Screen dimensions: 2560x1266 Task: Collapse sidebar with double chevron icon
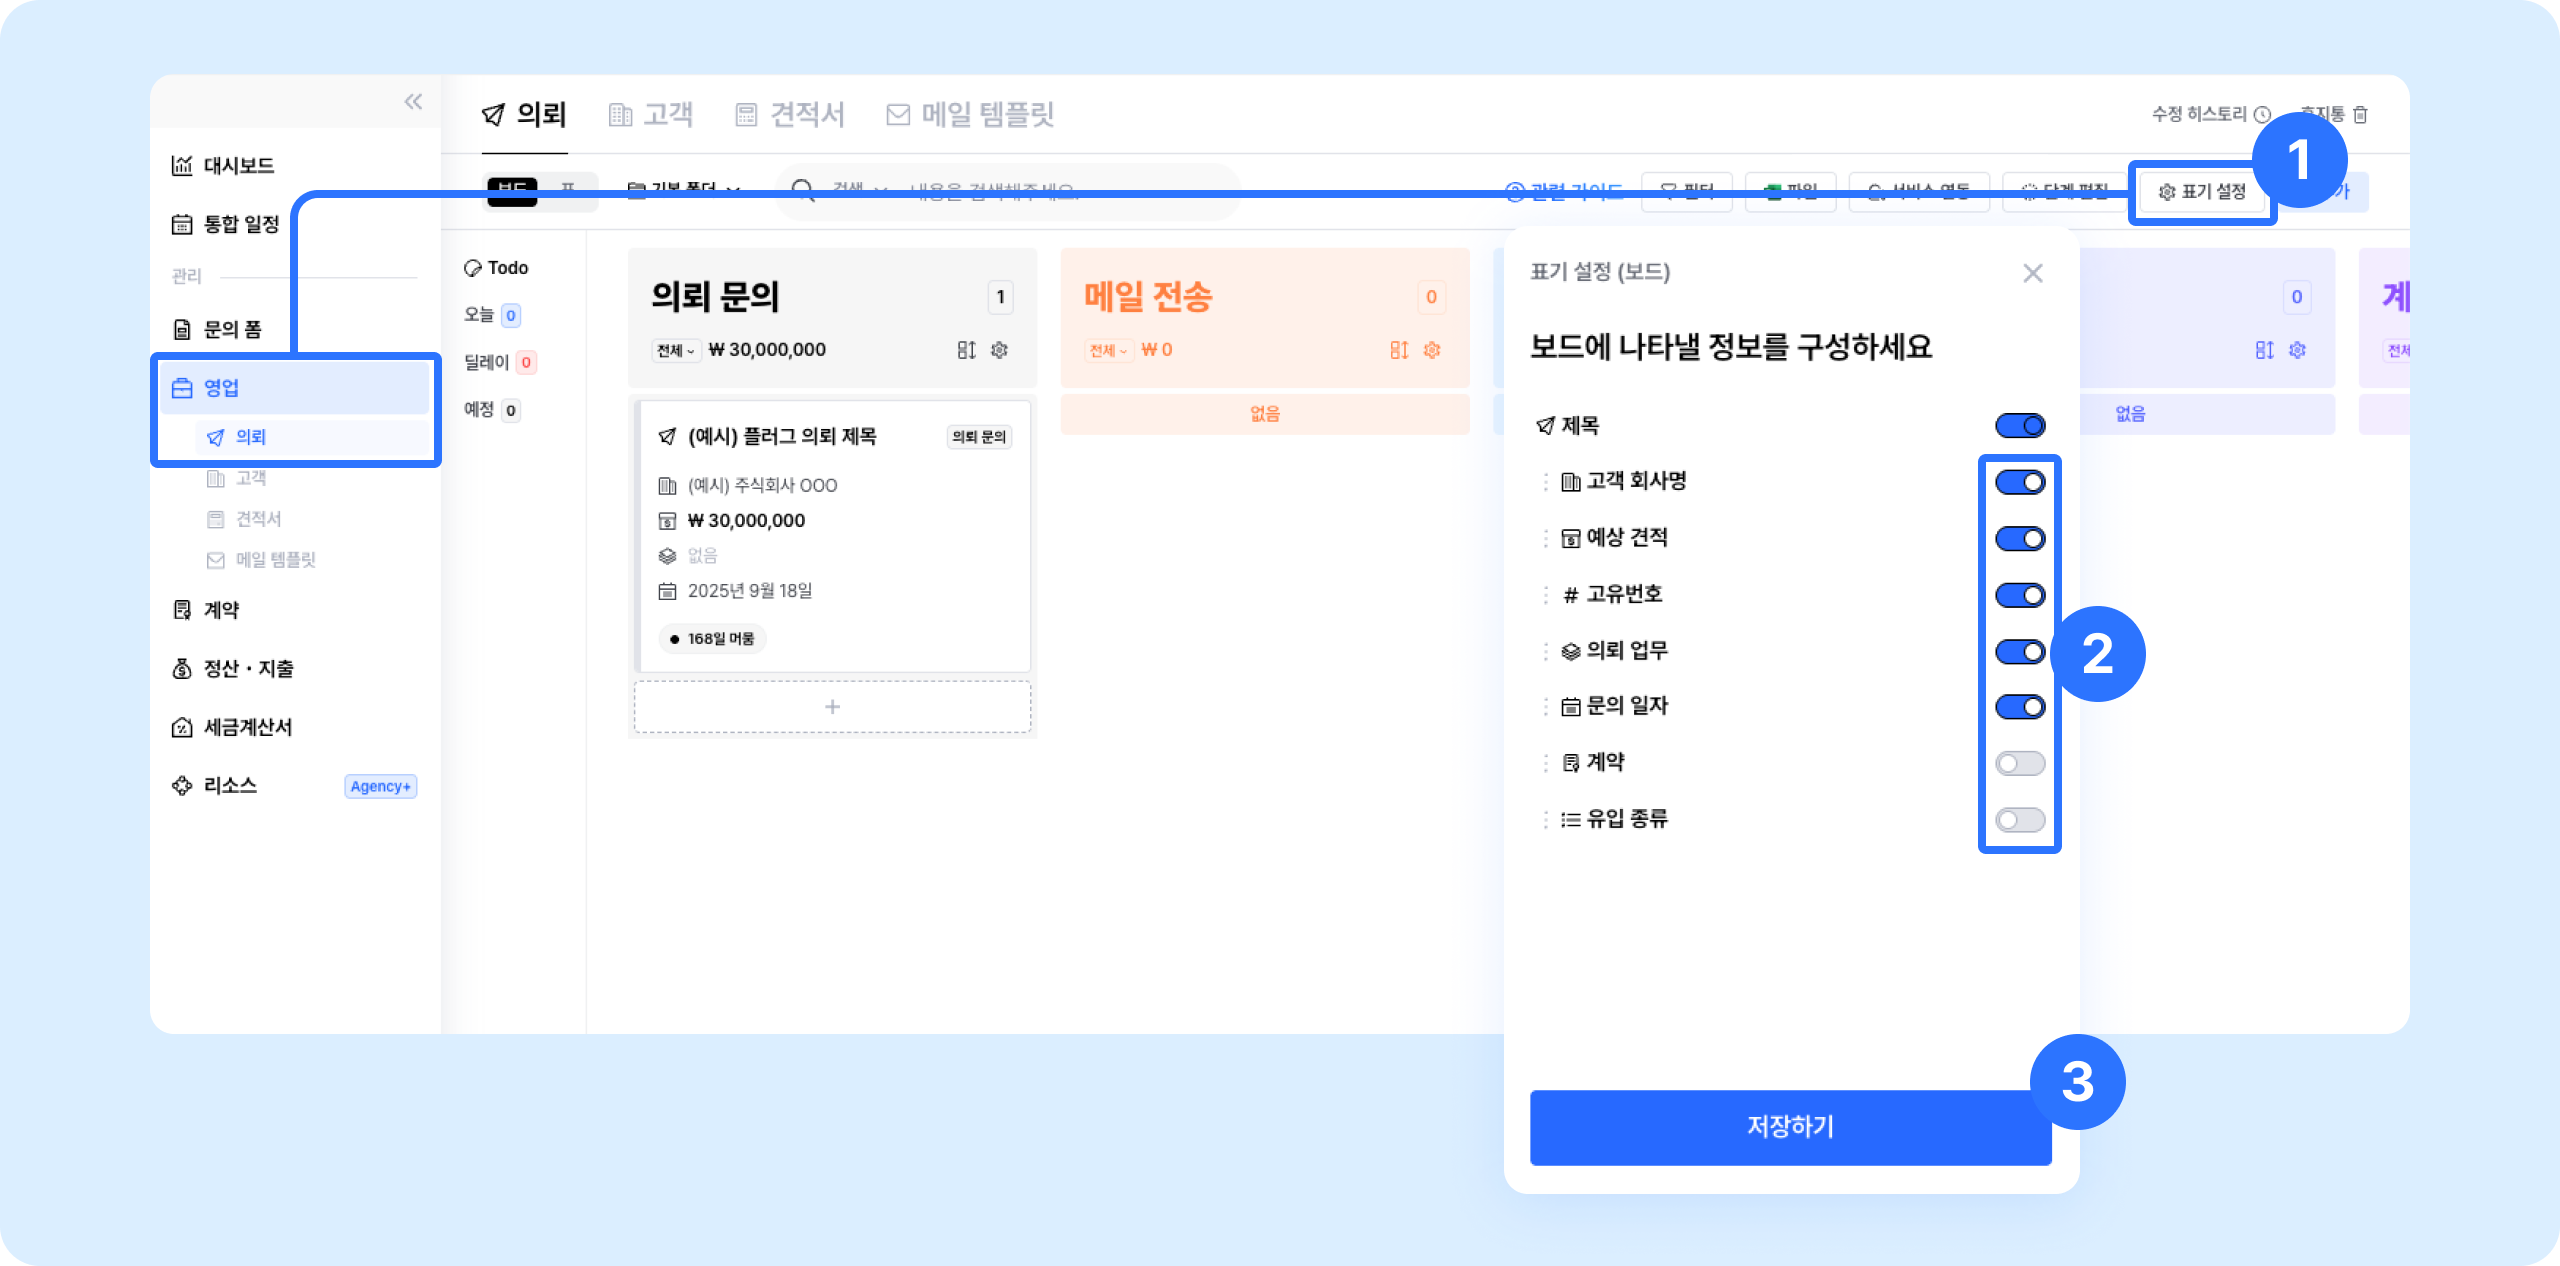click(x=413, y=101)
